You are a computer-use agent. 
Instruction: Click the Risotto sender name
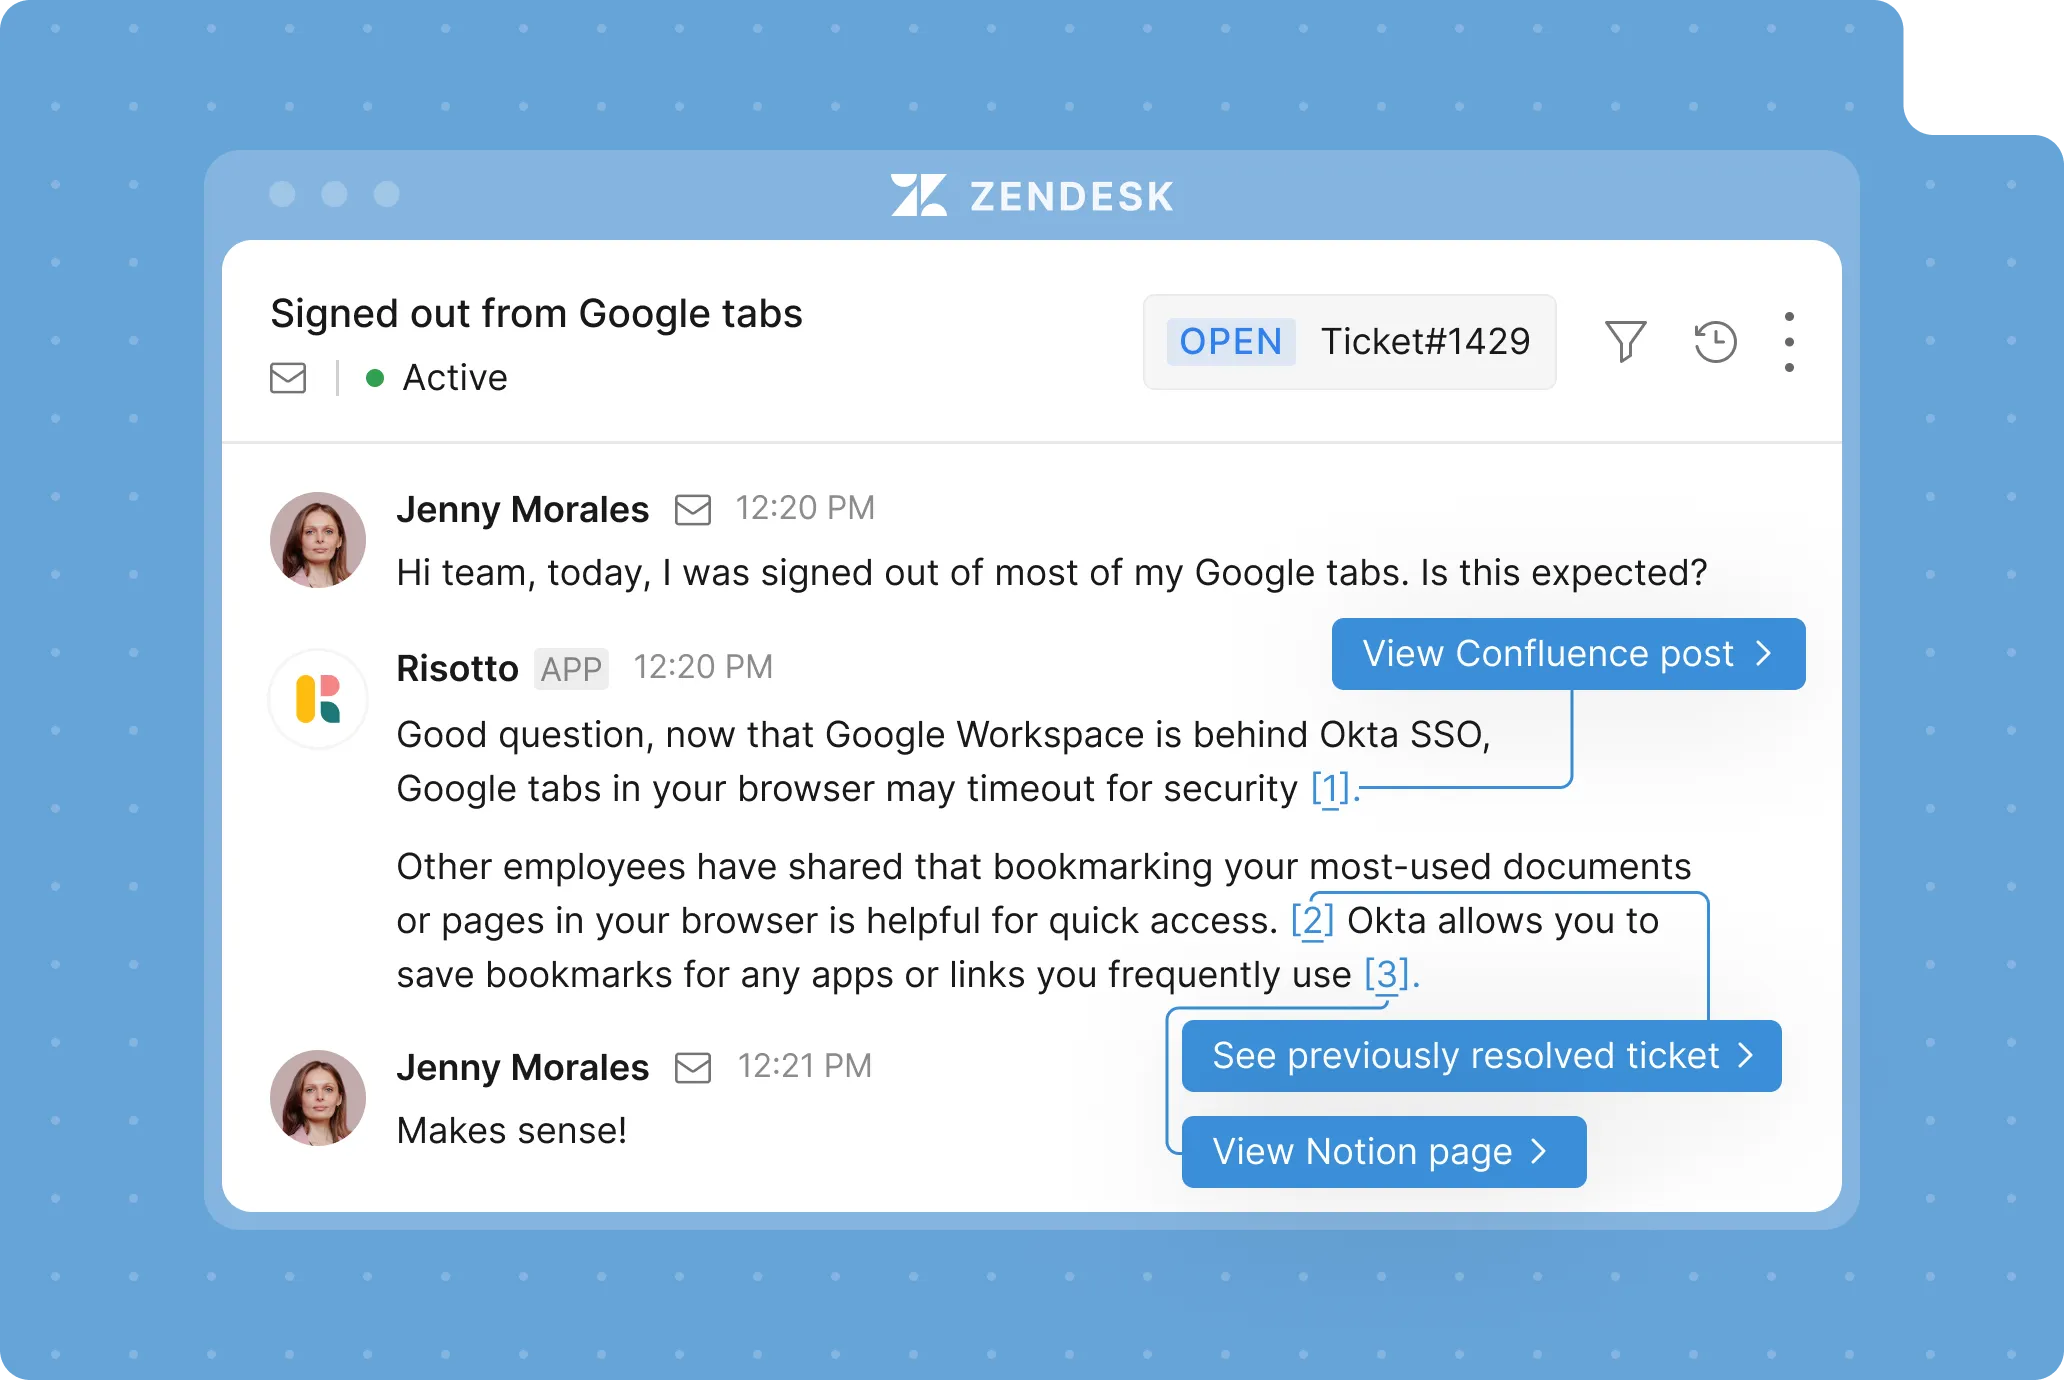458,668
